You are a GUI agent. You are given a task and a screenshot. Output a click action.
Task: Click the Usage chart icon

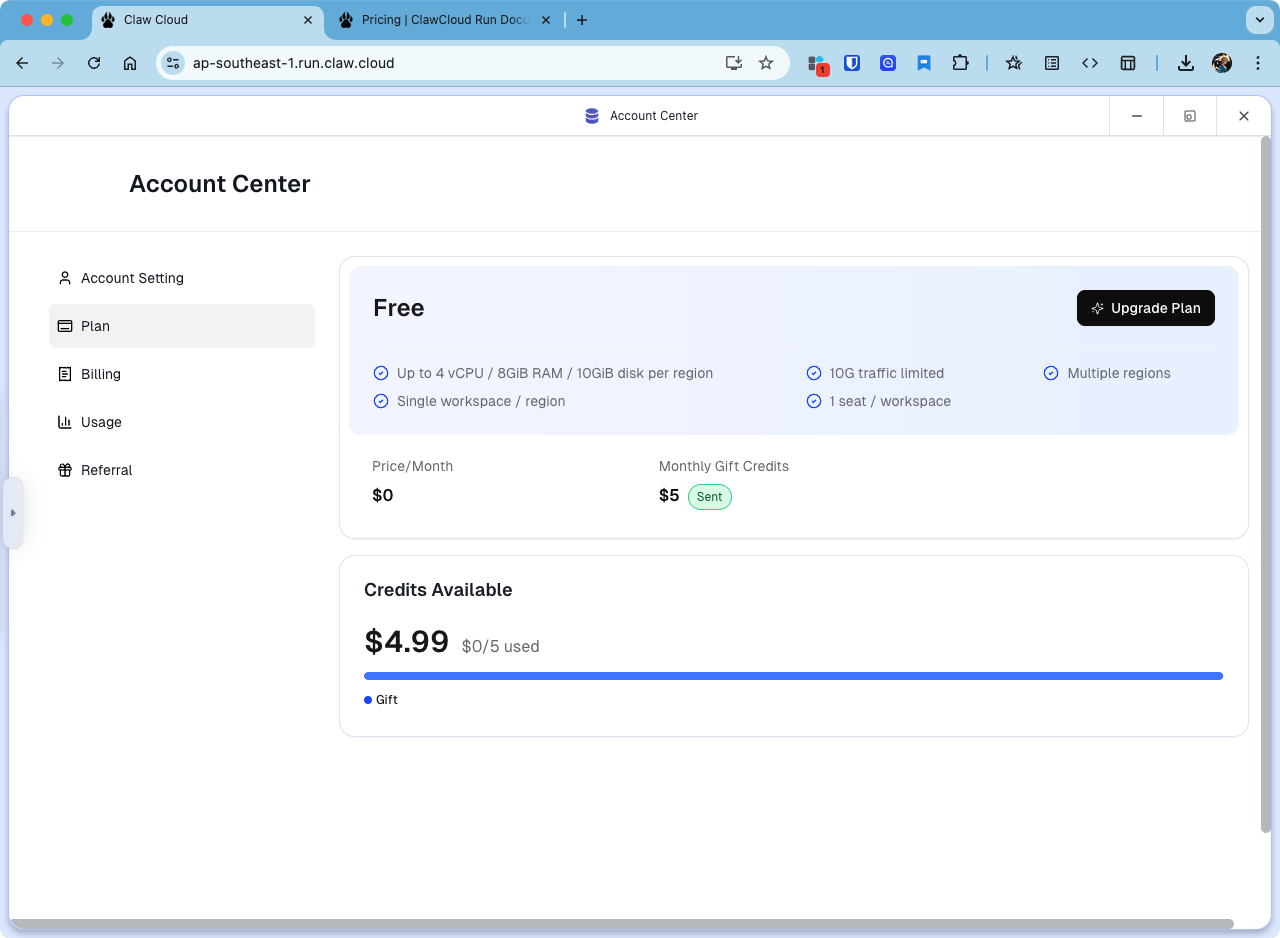click(65, 422)
